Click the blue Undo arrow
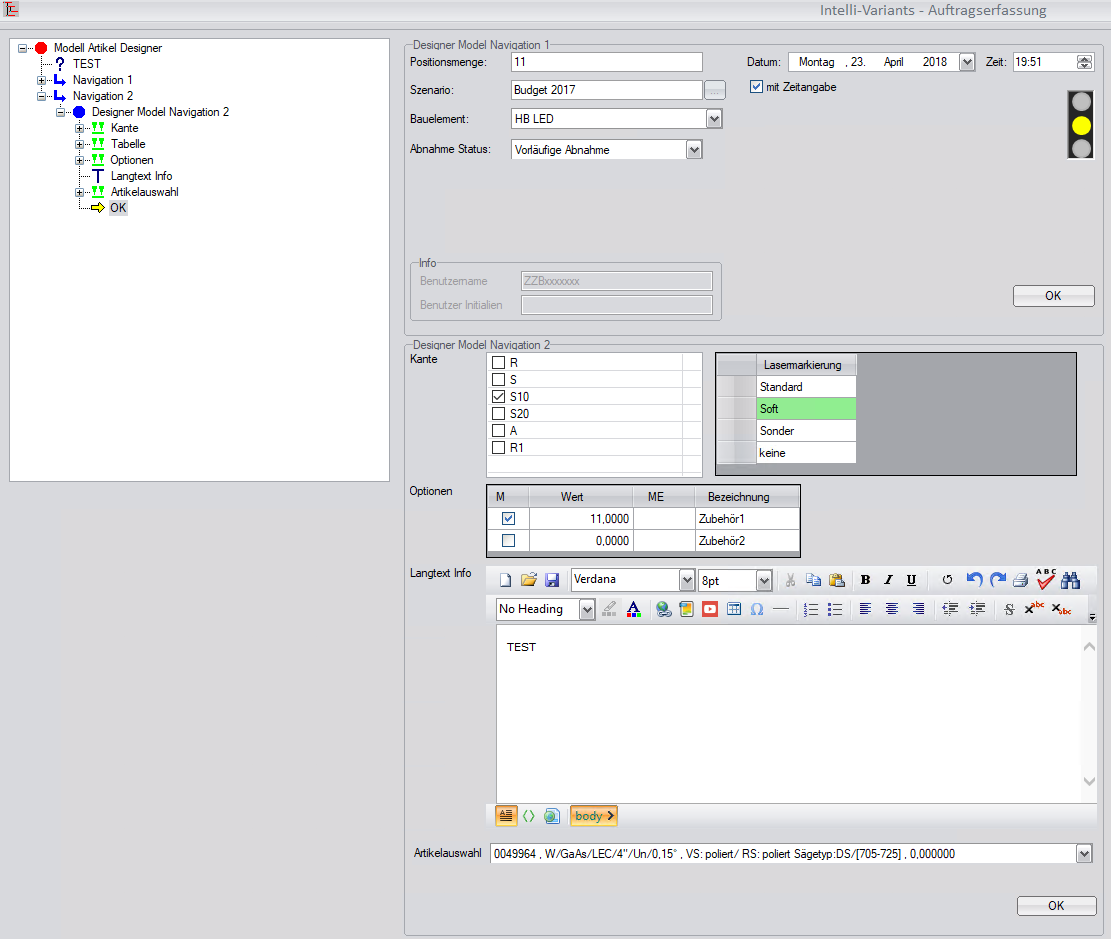Viewport: 1111px width, 939px height. point(974,580)
